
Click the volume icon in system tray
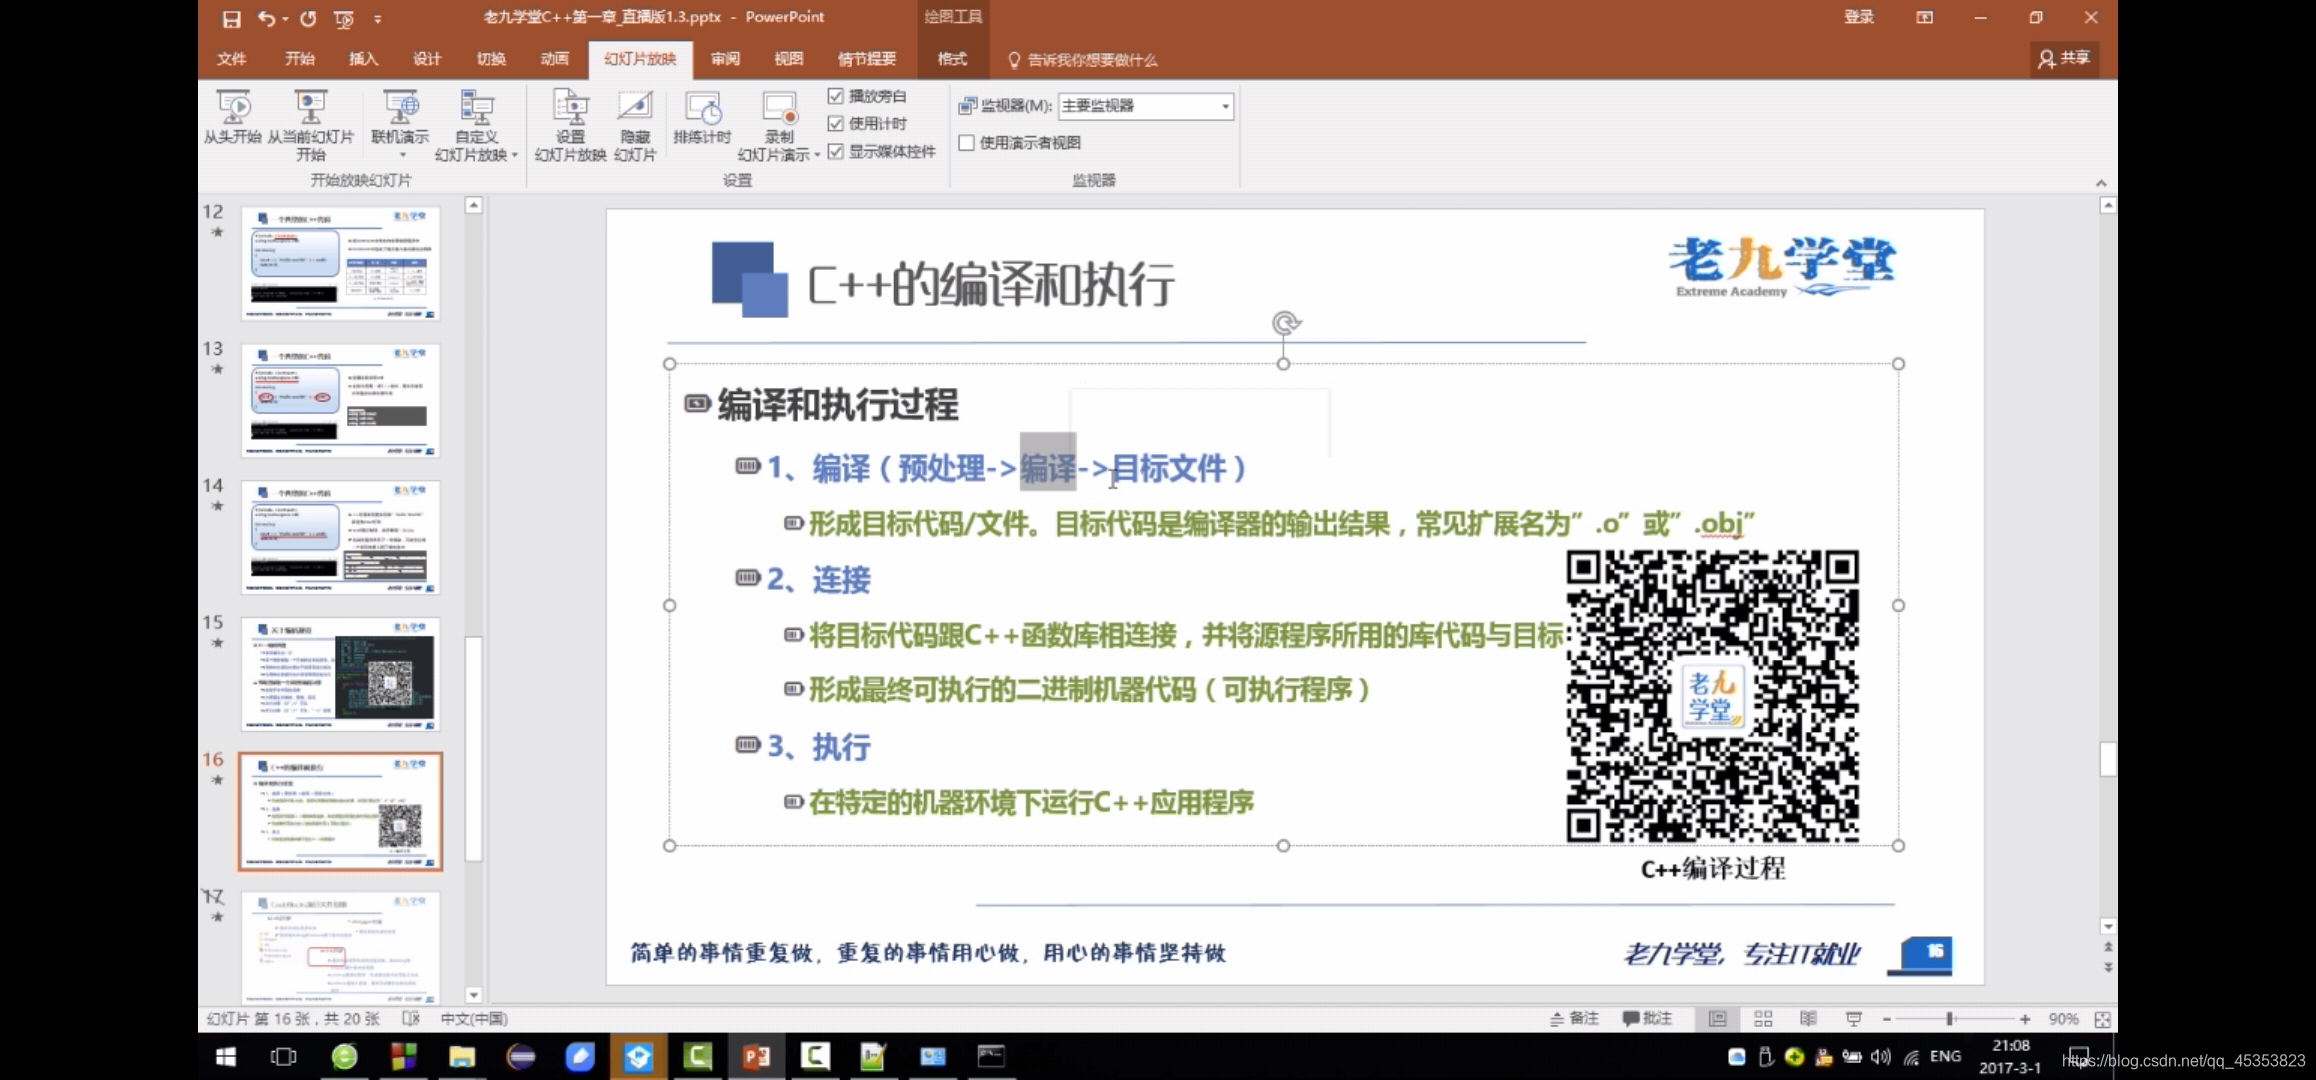(x=1880, y=1056)
